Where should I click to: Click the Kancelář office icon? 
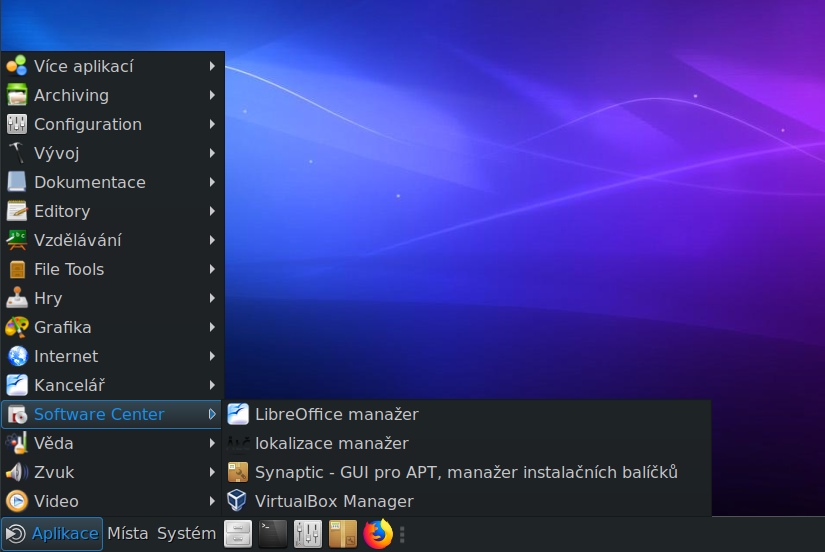(x=16, y=385)
